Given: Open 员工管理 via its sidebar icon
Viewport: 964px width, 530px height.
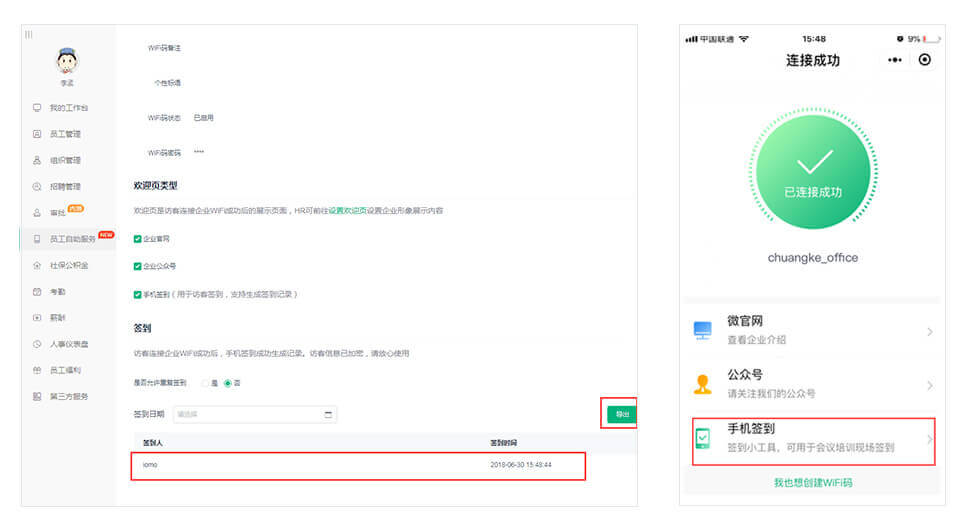Looking at the screenshot, I should (37, 133).
